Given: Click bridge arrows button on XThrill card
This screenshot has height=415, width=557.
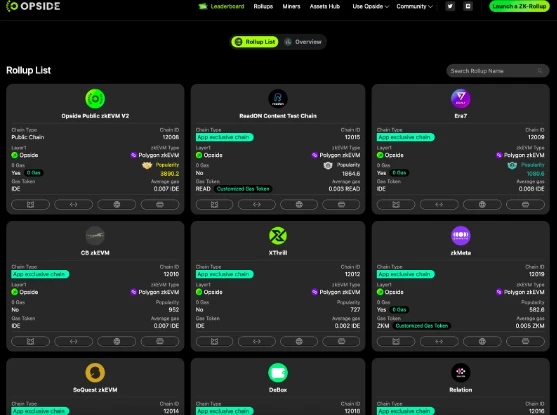Looking at the screenshot, I should tap(256, 341).
